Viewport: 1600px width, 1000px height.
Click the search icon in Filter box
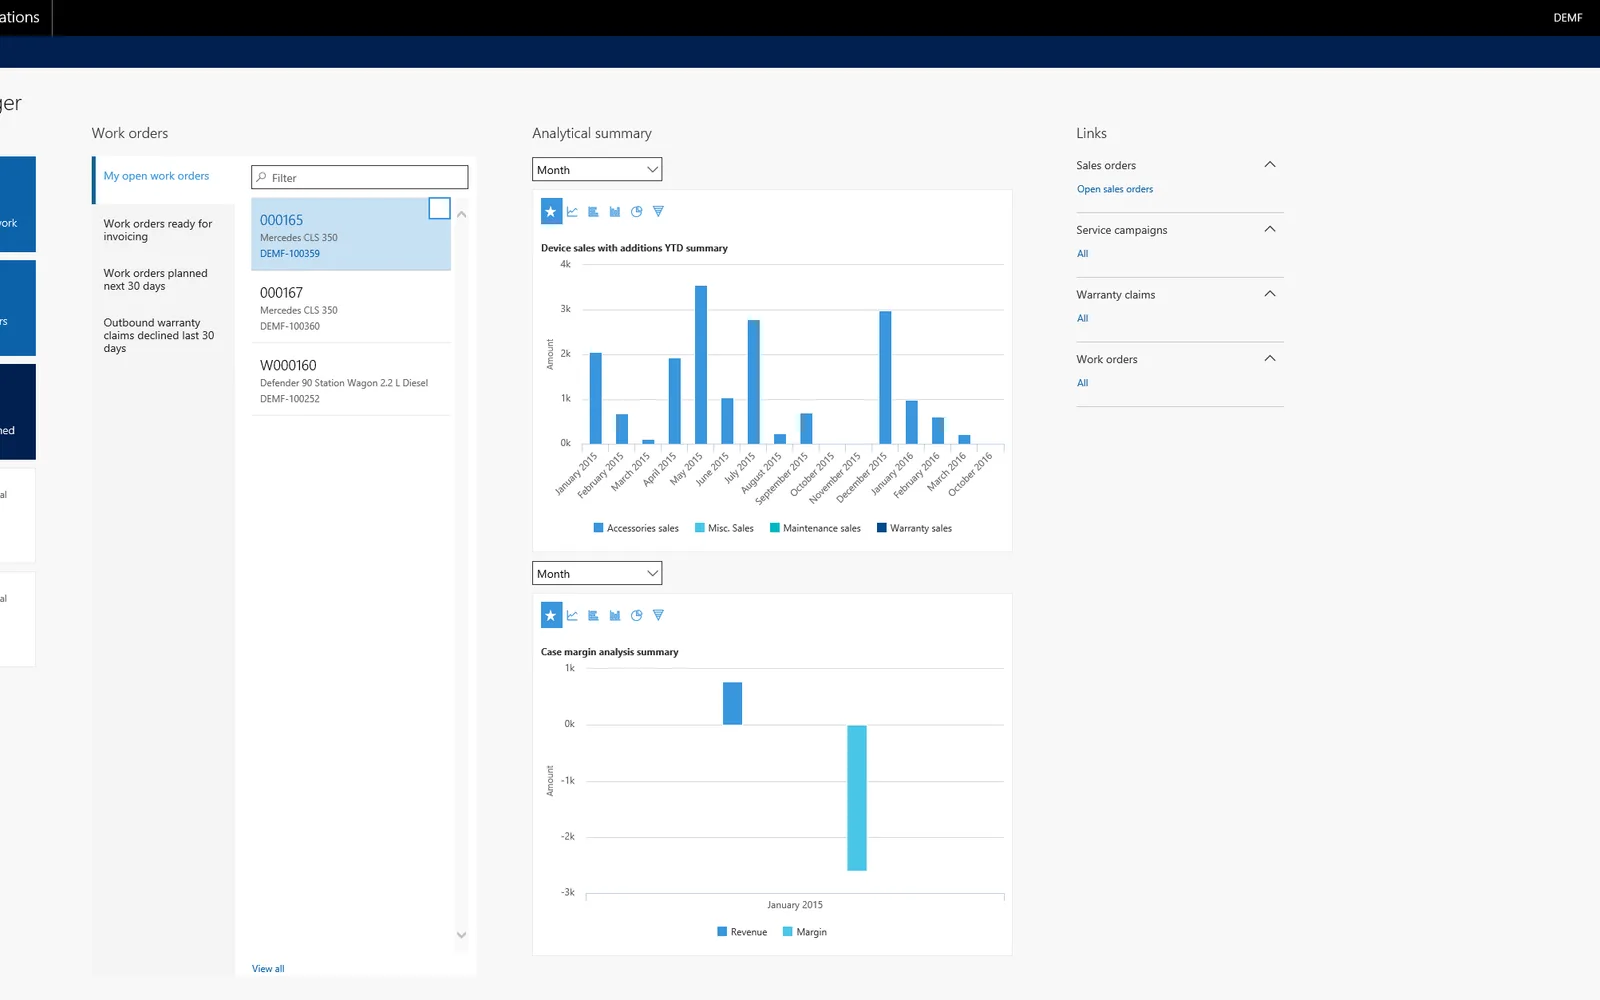[x=262, y=177]
